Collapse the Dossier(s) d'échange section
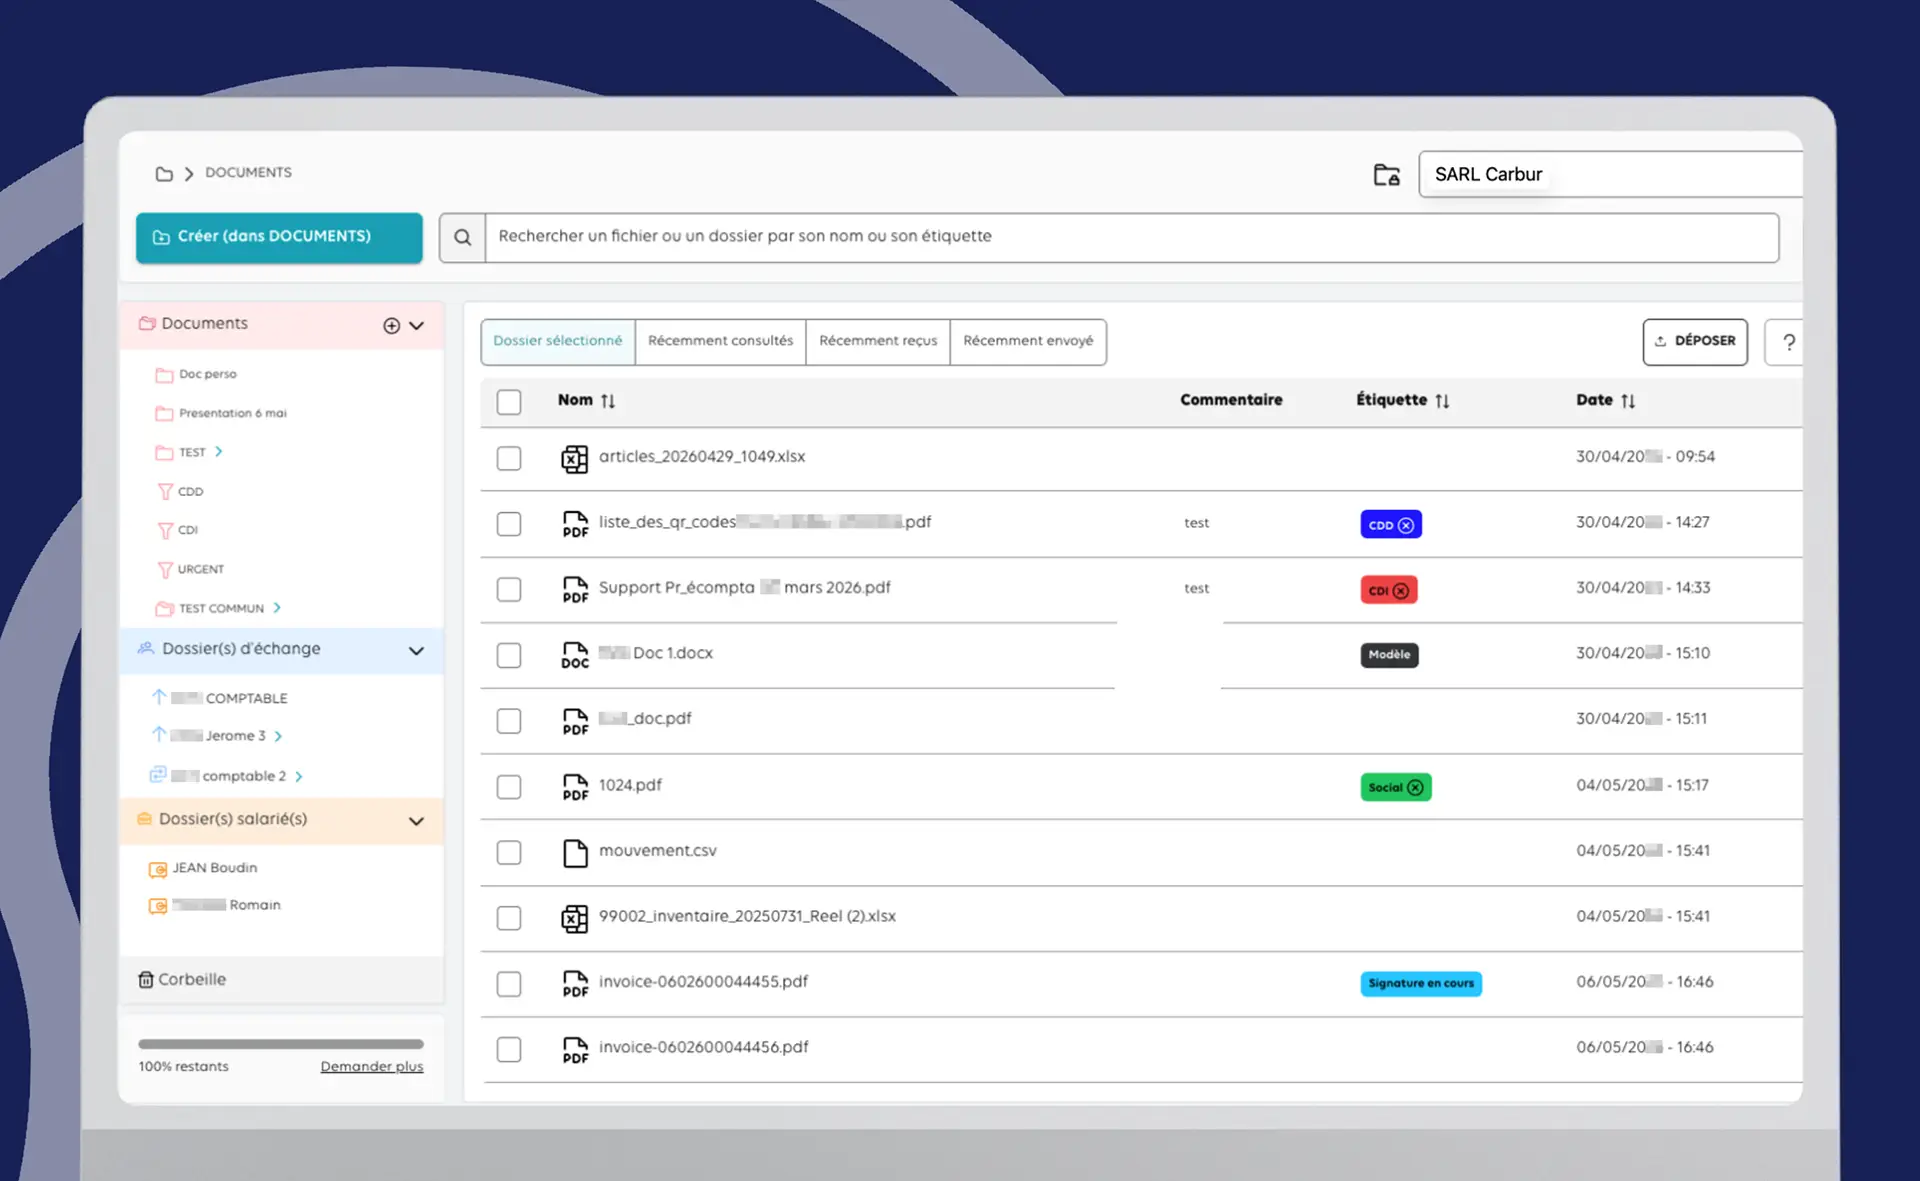The width and height of the screenshot is (1920, 1181). 416,650
